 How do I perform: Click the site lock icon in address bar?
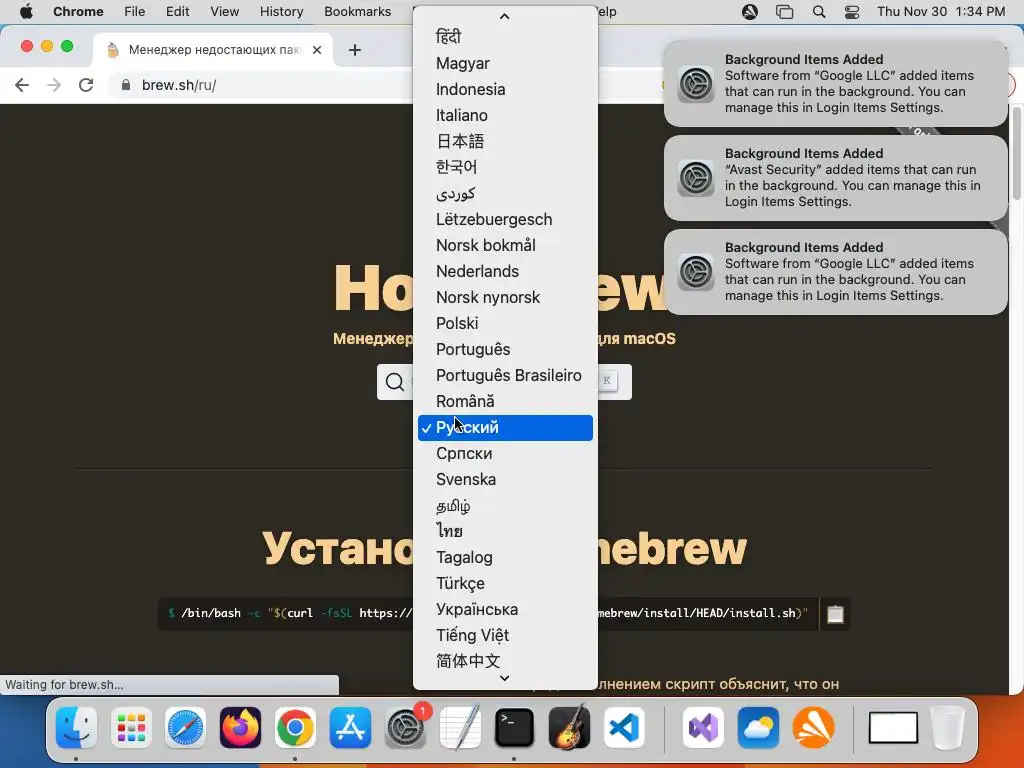point(126,85)
